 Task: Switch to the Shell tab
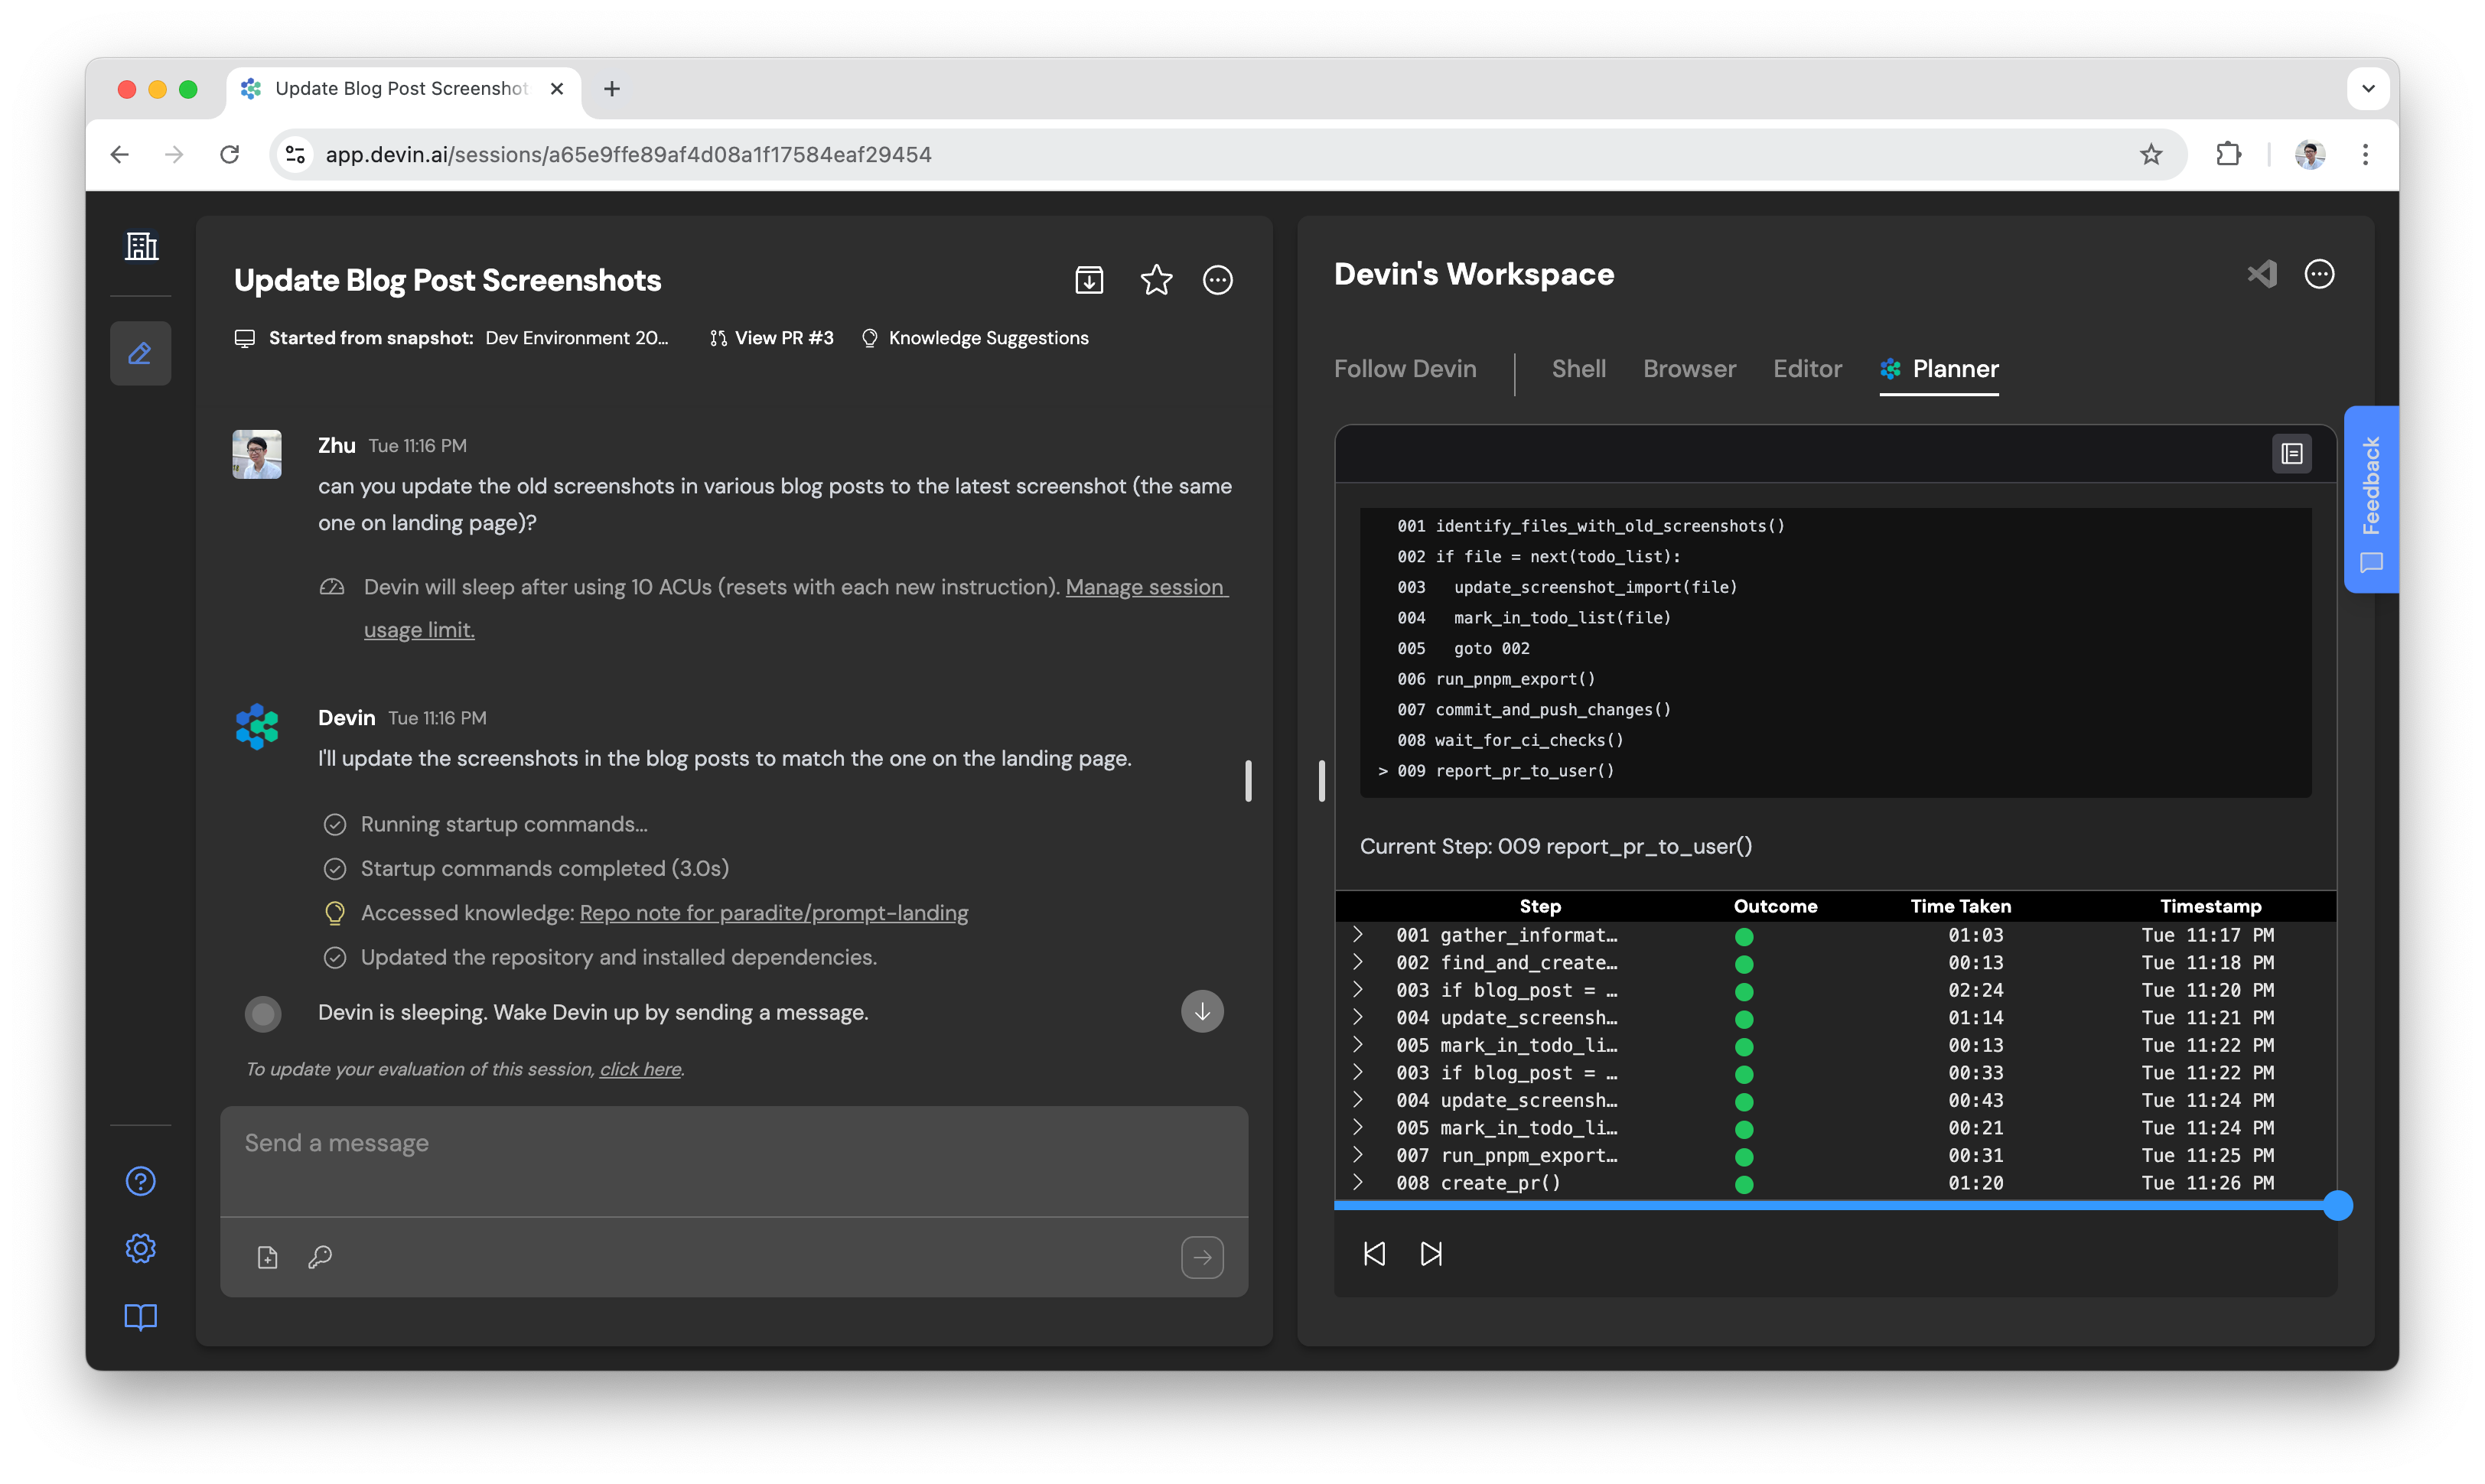click(1578, 369)
